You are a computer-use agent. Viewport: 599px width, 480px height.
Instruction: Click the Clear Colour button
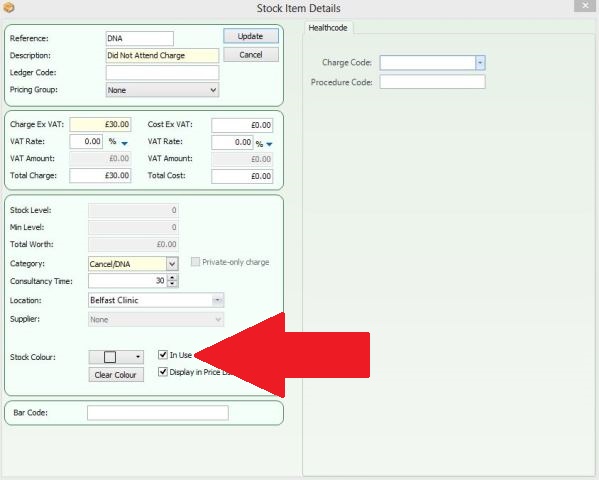tap(116, 375)
